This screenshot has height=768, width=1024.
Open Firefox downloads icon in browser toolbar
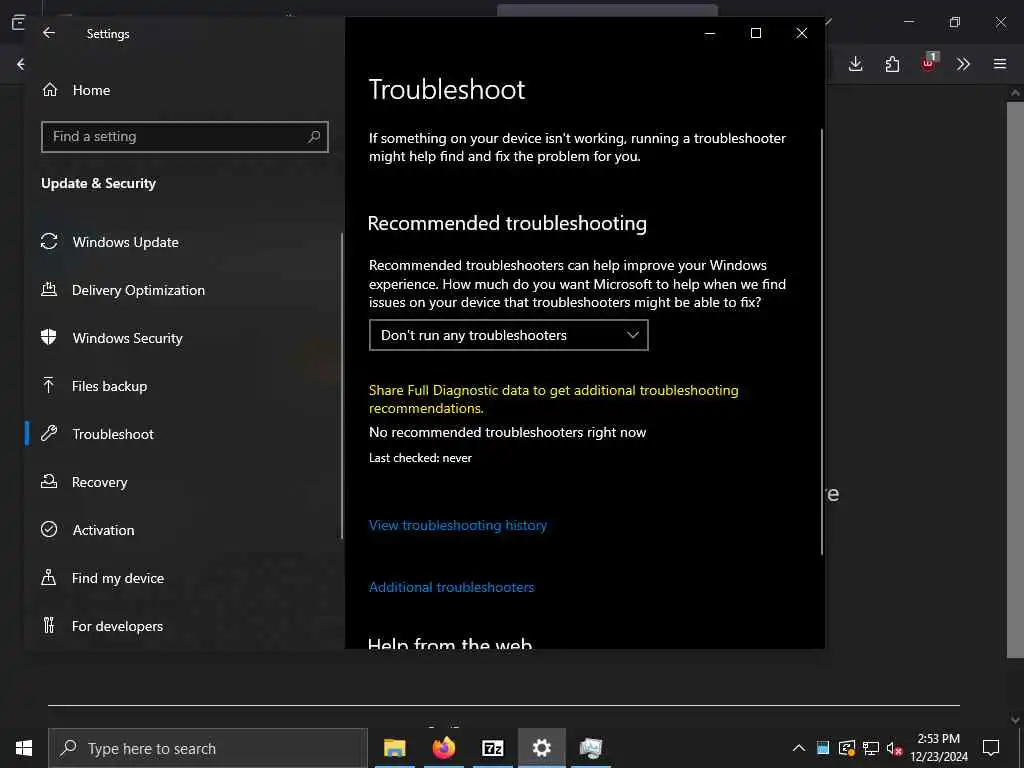point(856,64)
